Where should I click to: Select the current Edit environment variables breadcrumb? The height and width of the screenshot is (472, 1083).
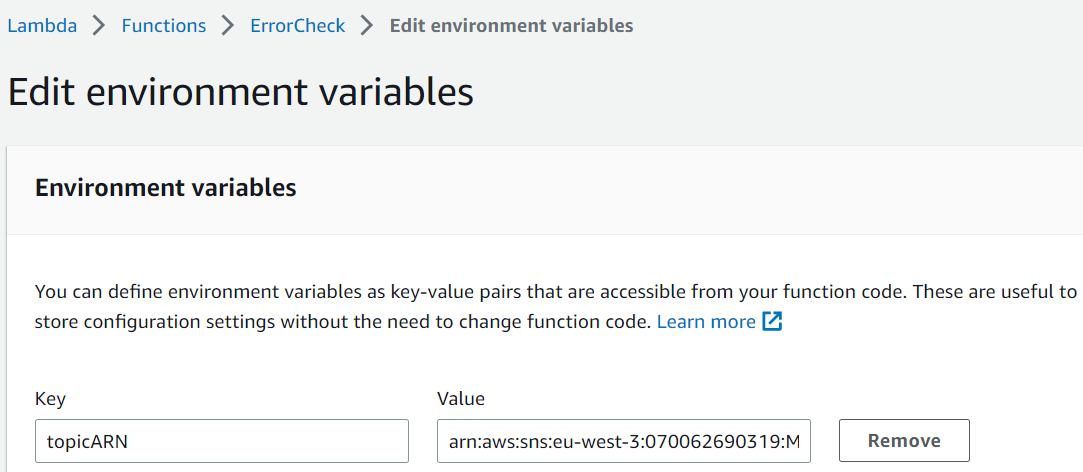click(511, 26)
